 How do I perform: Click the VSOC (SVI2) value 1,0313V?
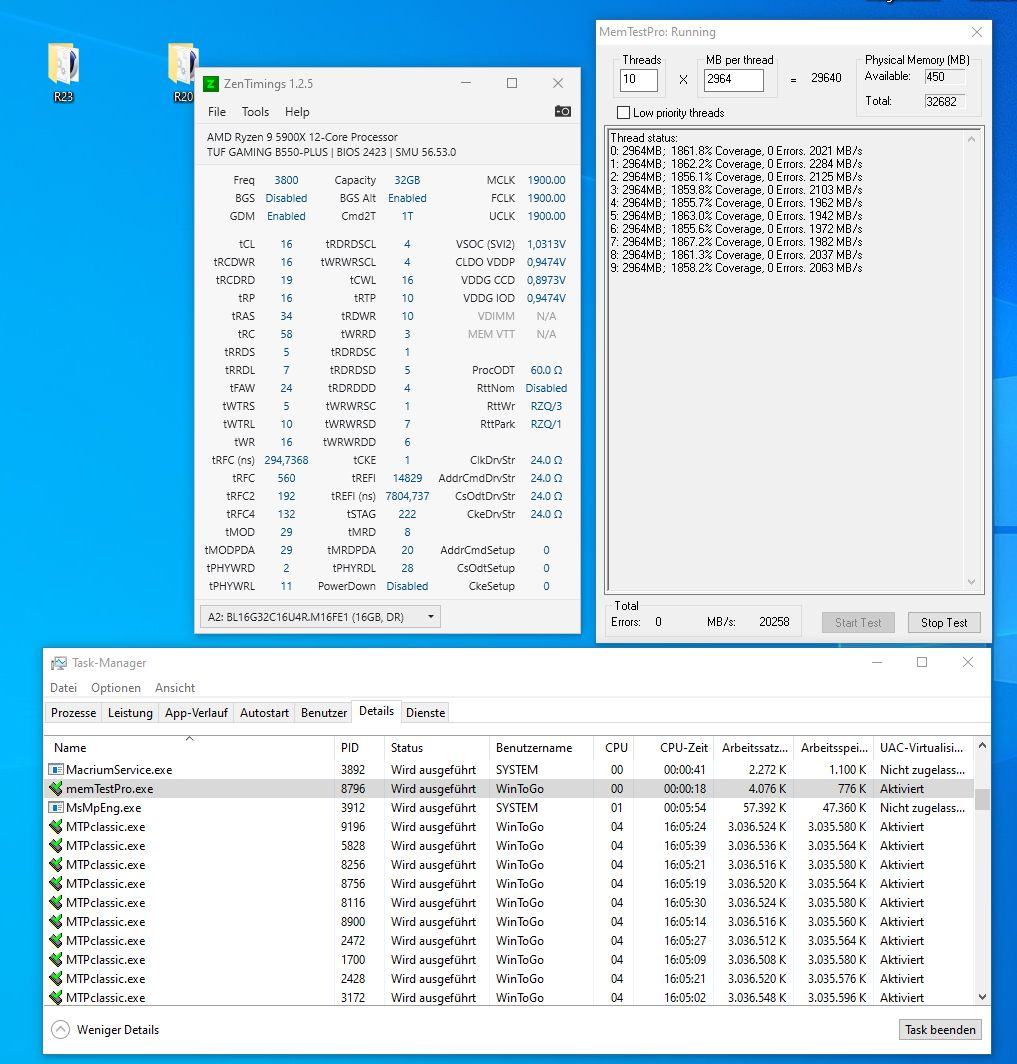(x=546, y=244)
